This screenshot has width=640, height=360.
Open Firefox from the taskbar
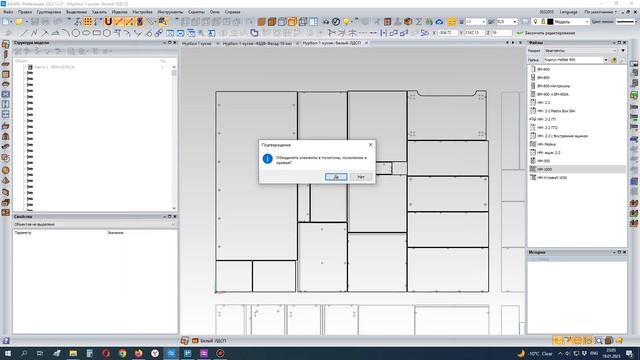(138, 353)
